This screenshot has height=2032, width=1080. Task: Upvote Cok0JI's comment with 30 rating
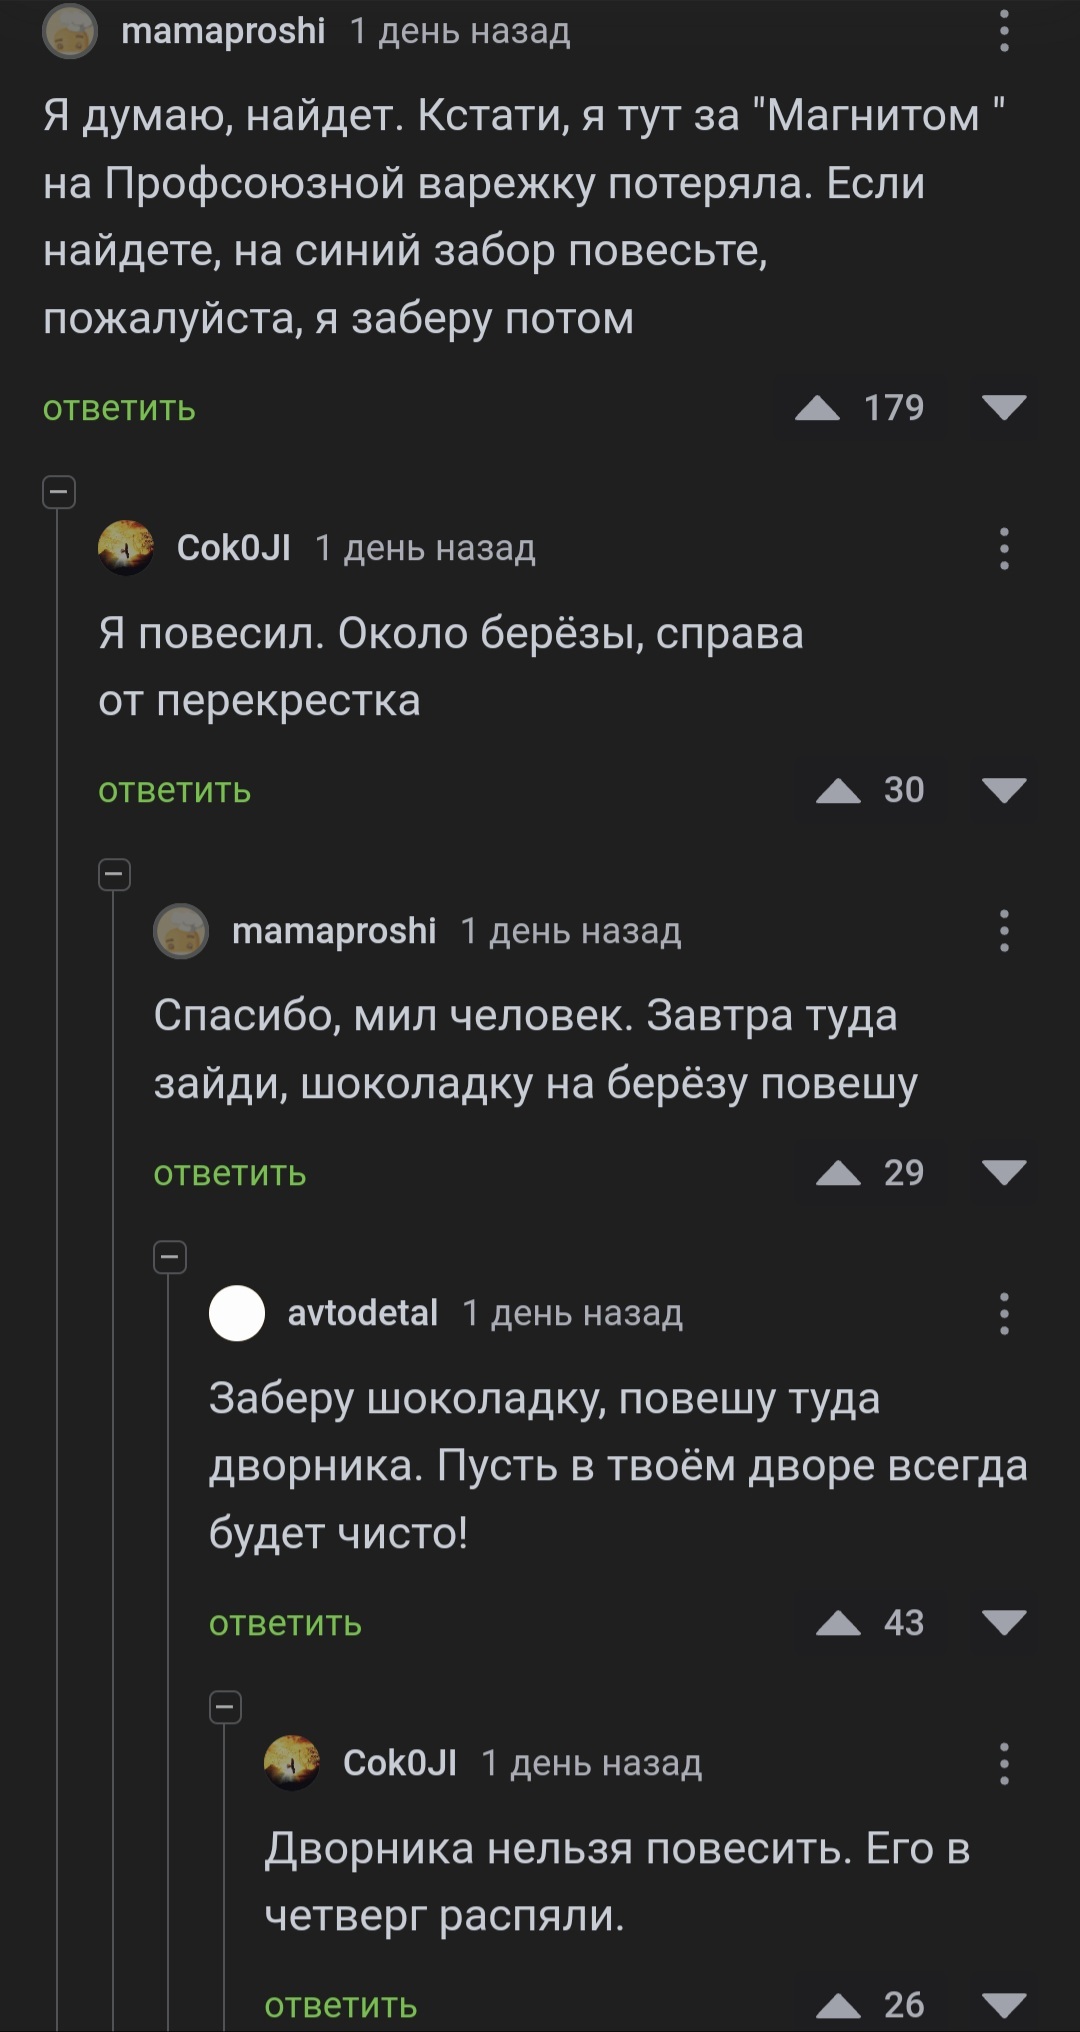tap(838, 791)
